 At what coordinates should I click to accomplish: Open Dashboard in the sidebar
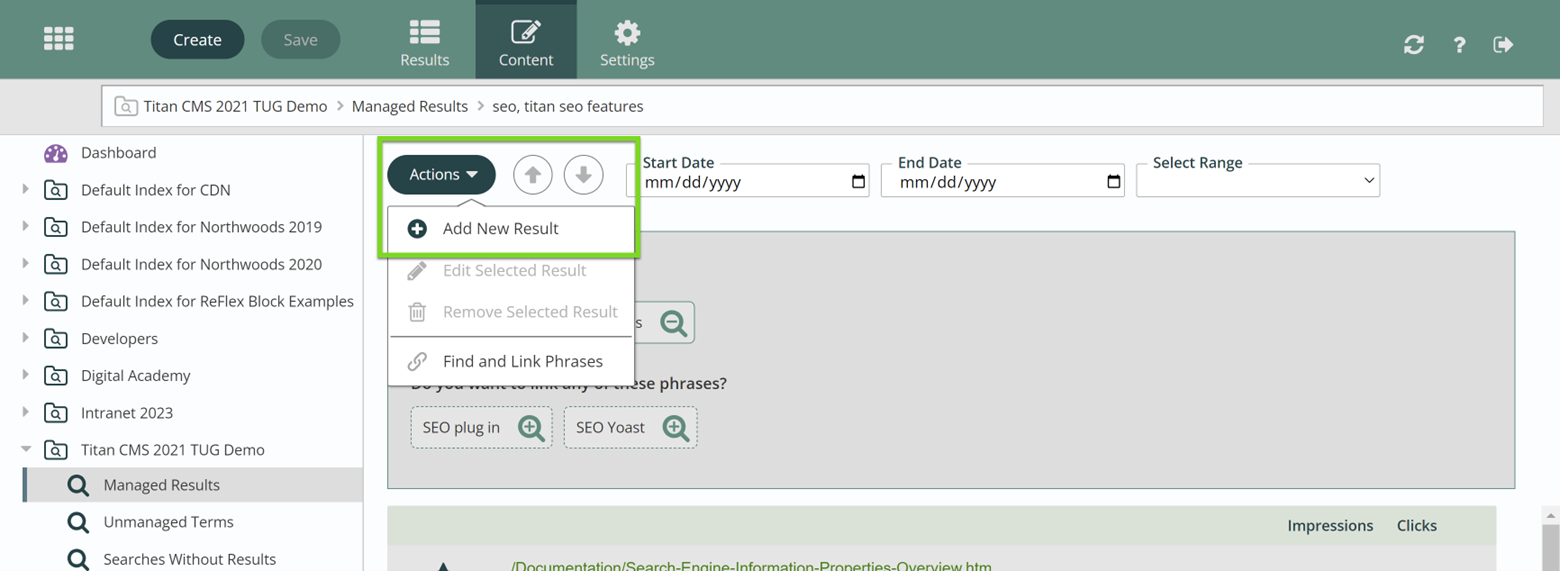(x=118, y=153)
